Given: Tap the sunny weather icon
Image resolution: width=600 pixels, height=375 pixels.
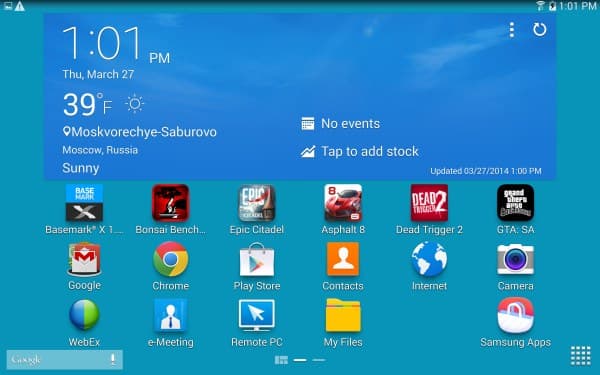Looking at the screenshot, I should (134, 104).
